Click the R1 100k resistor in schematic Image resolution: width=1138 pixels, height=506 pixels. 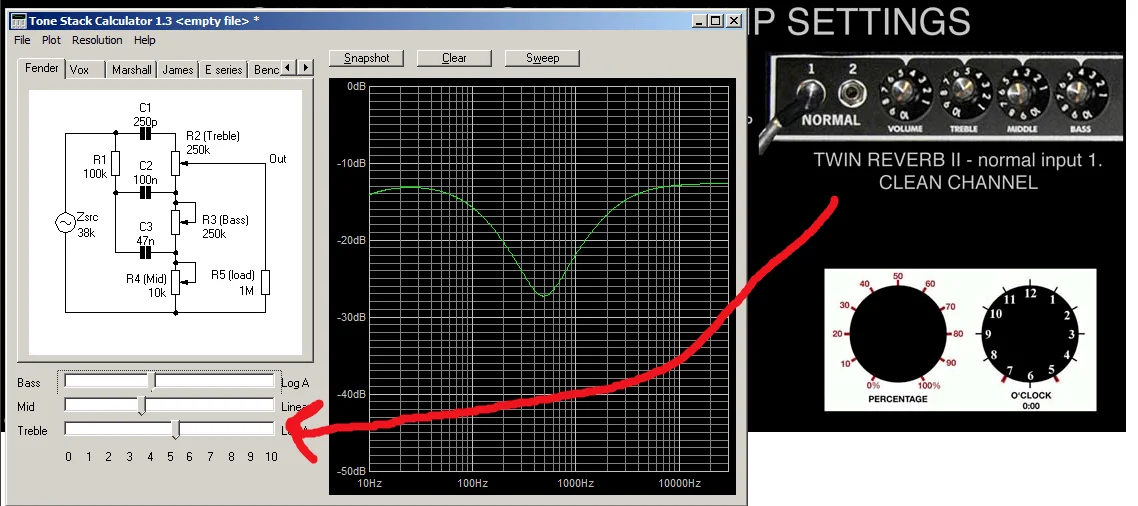coord(116,163)
